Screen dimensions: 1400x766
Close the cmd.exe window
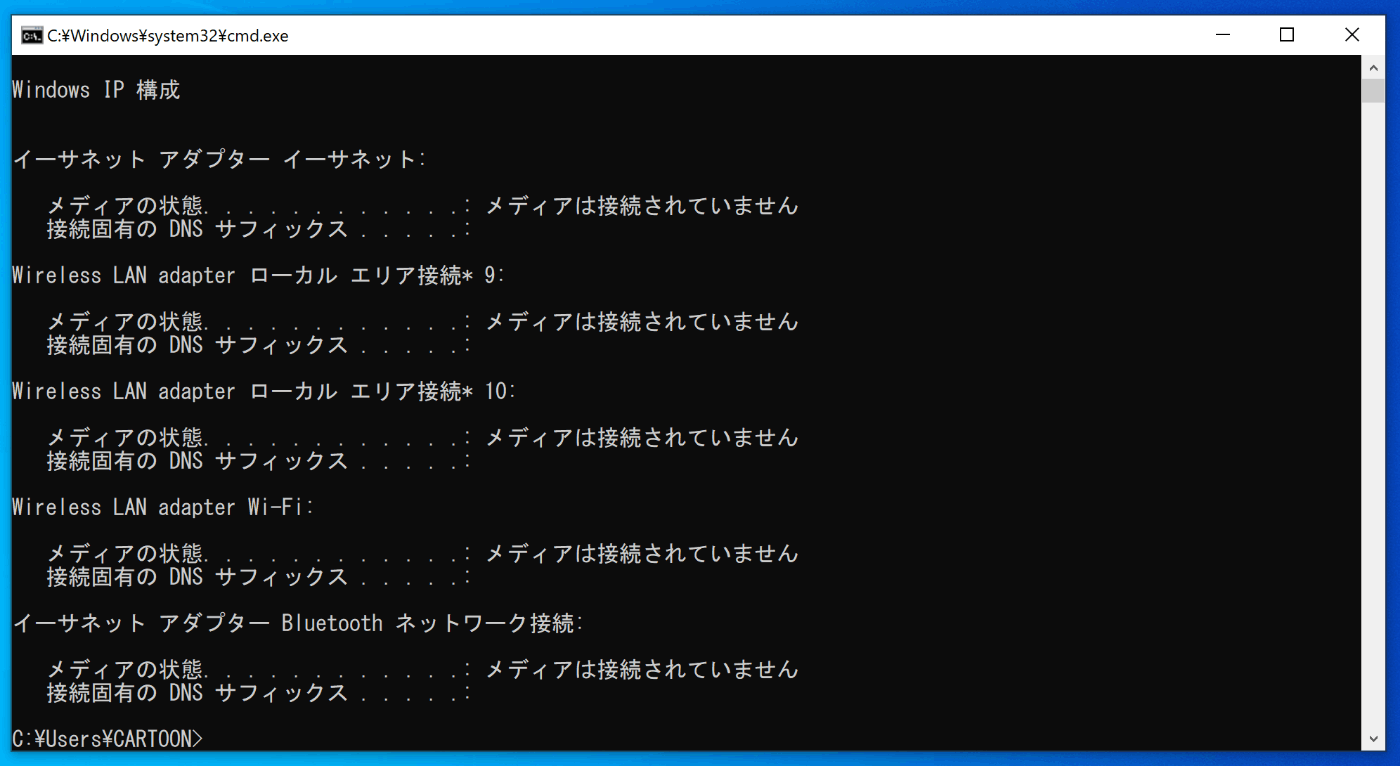[1352, 35]
